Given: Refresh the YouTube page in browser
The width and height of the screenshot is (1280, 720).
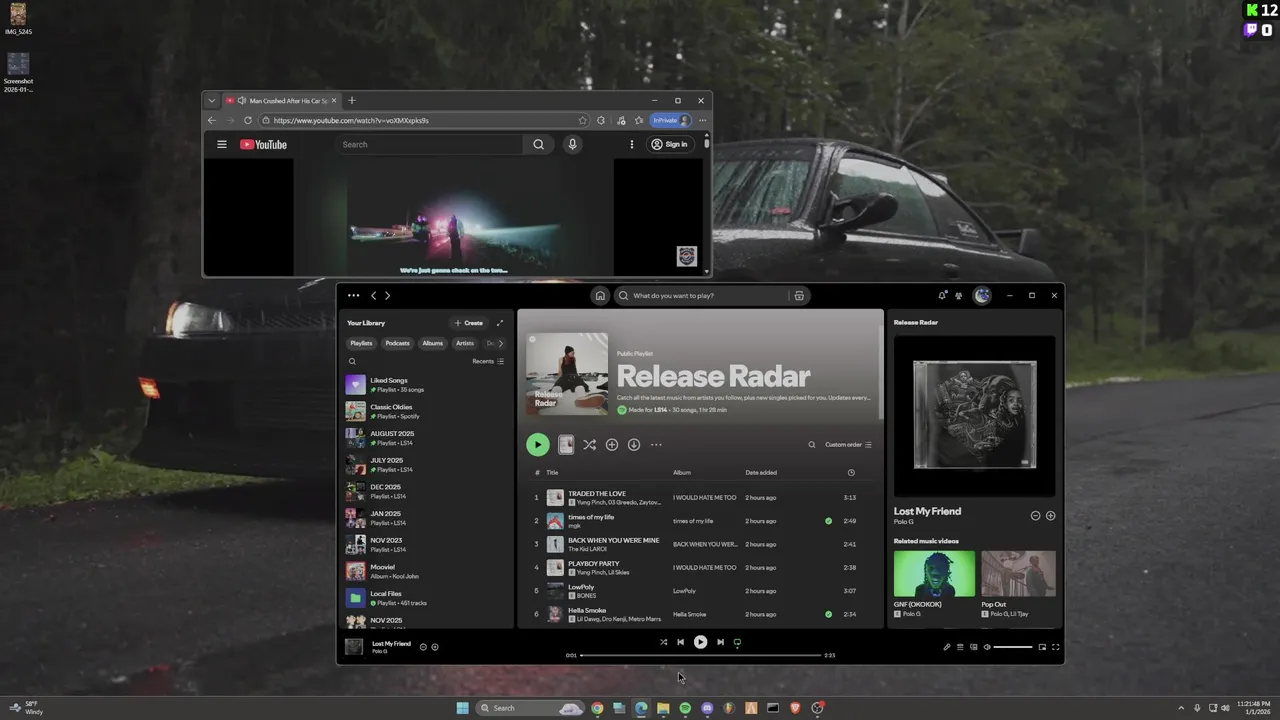Looking at the screenshot, I should (x=247, y=120).
